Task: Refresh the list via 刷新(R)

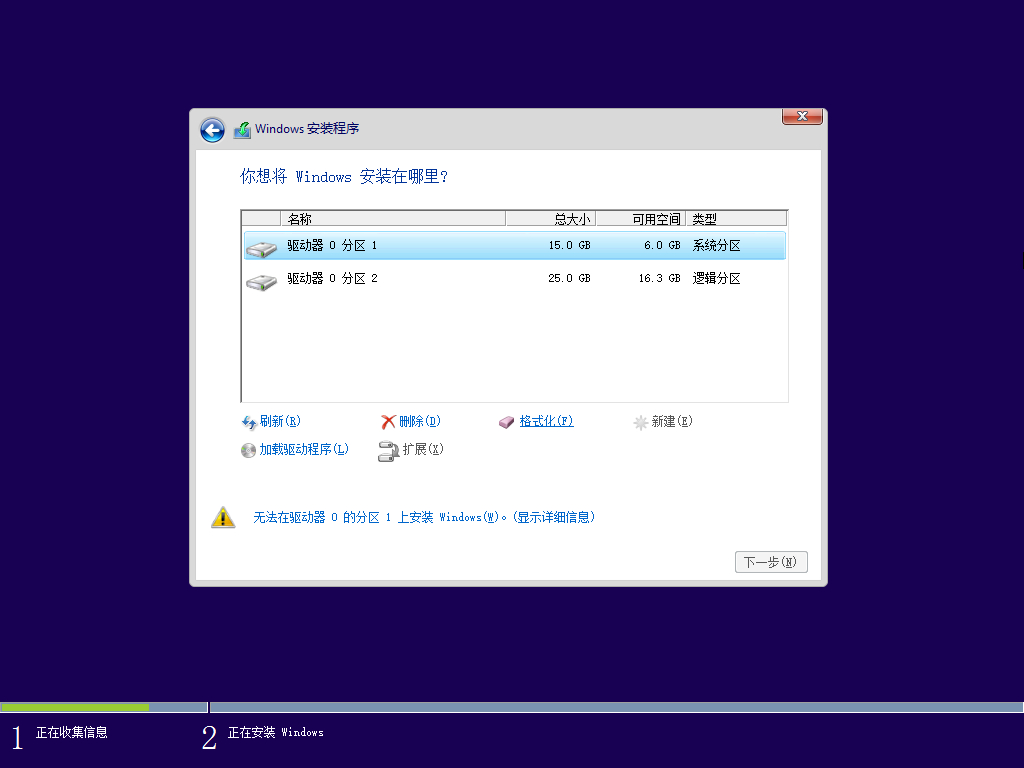Action: click(280, 421)
